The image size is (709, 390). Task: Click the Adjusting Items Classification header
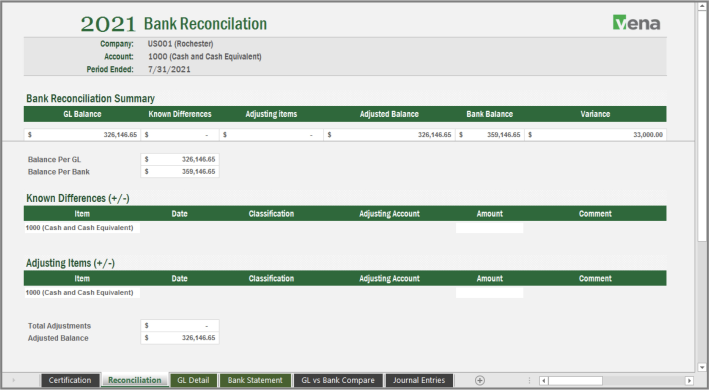(271, 278)
